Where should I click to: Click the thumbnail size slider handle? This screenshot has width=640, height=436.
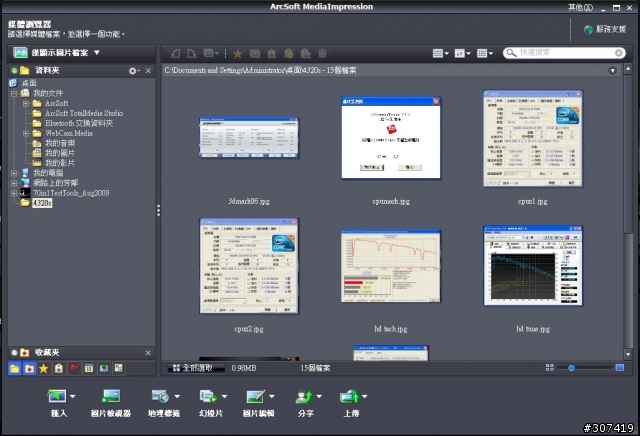(571, 368)
